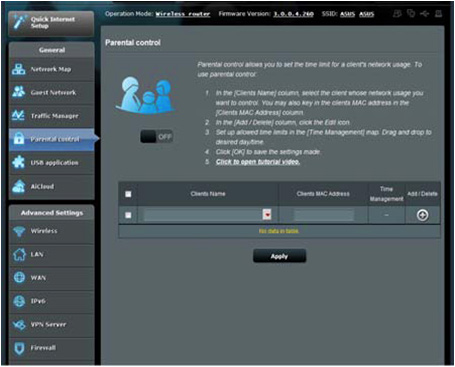Click the rightmost top bar status icon
The image size is (455, 367).
438,14
